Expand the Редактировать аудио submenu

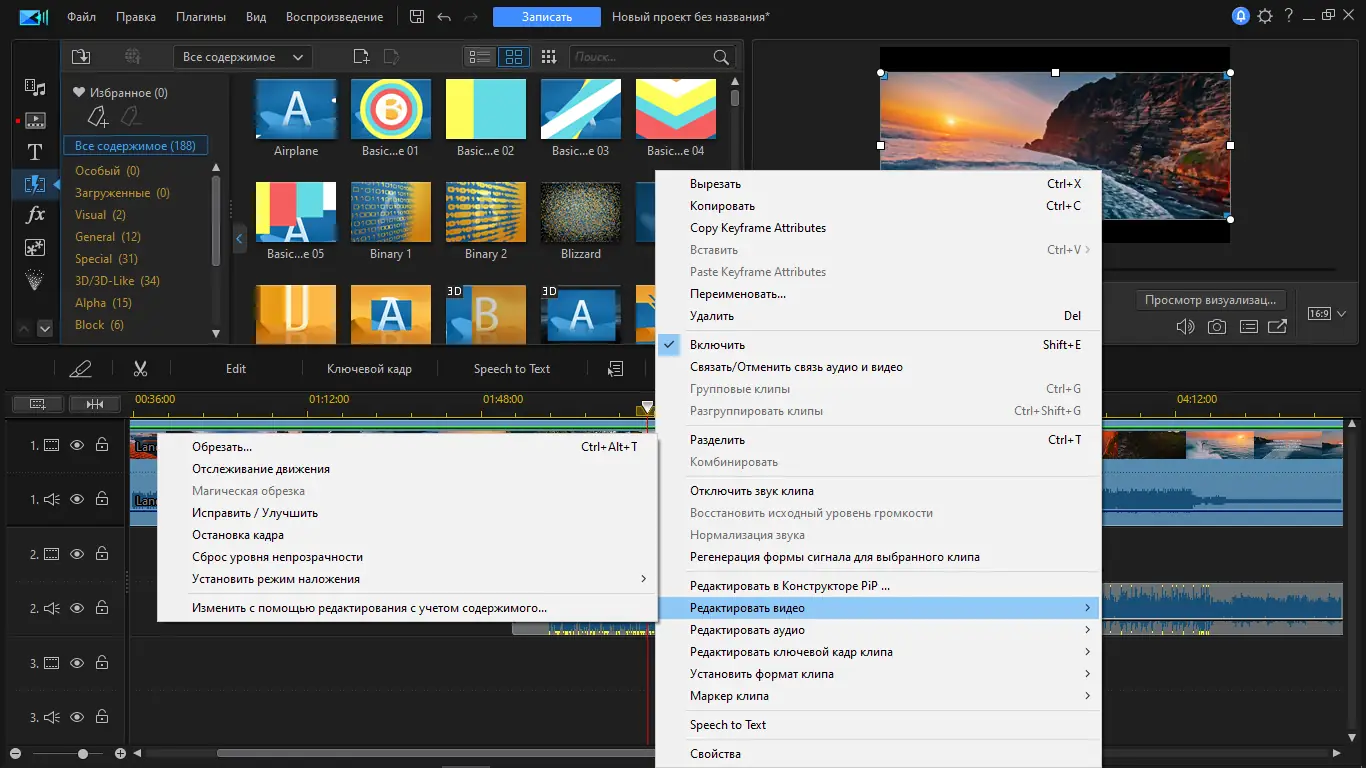(x=878, y=630)
